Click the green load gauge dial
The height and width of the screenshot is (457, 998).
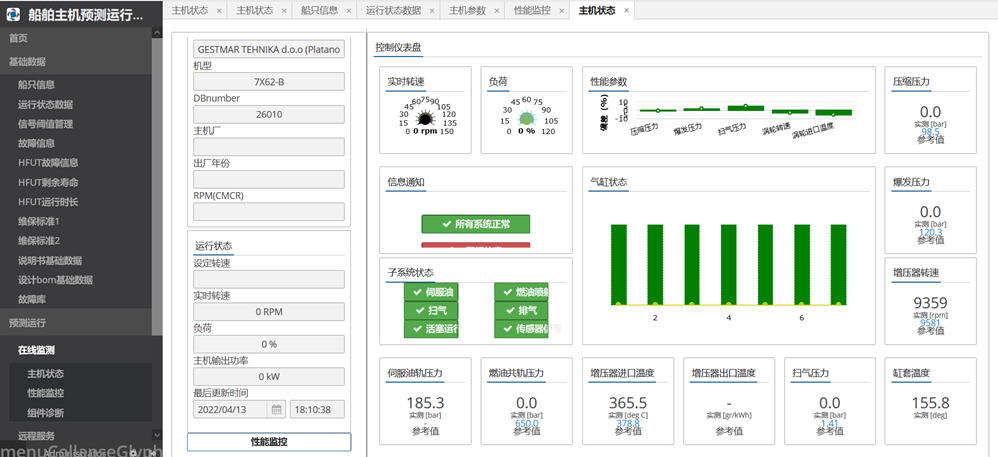tap(527, 120)
